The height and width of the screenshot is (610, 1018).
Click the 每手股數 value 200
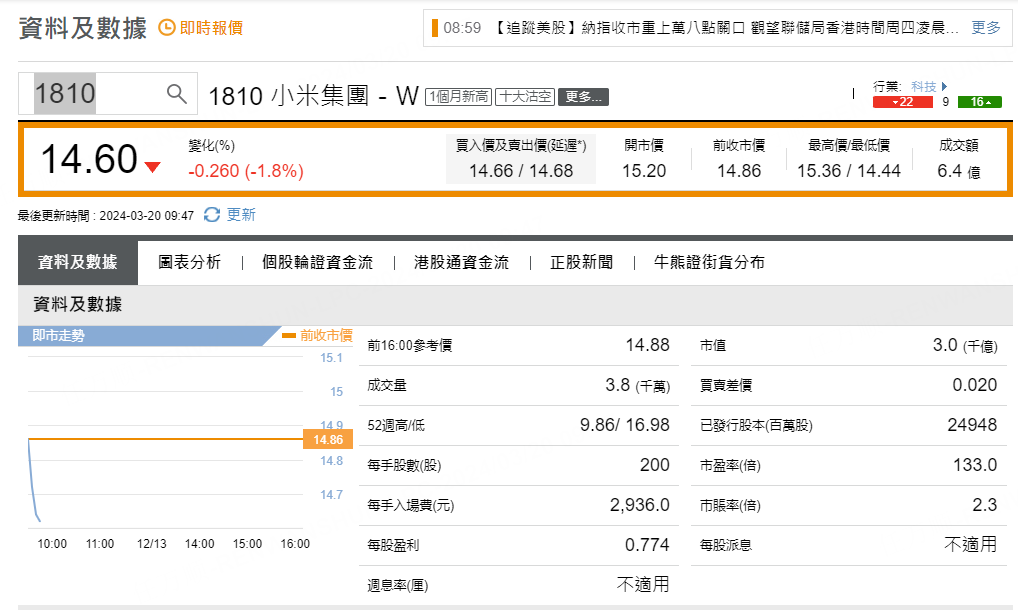654,465
